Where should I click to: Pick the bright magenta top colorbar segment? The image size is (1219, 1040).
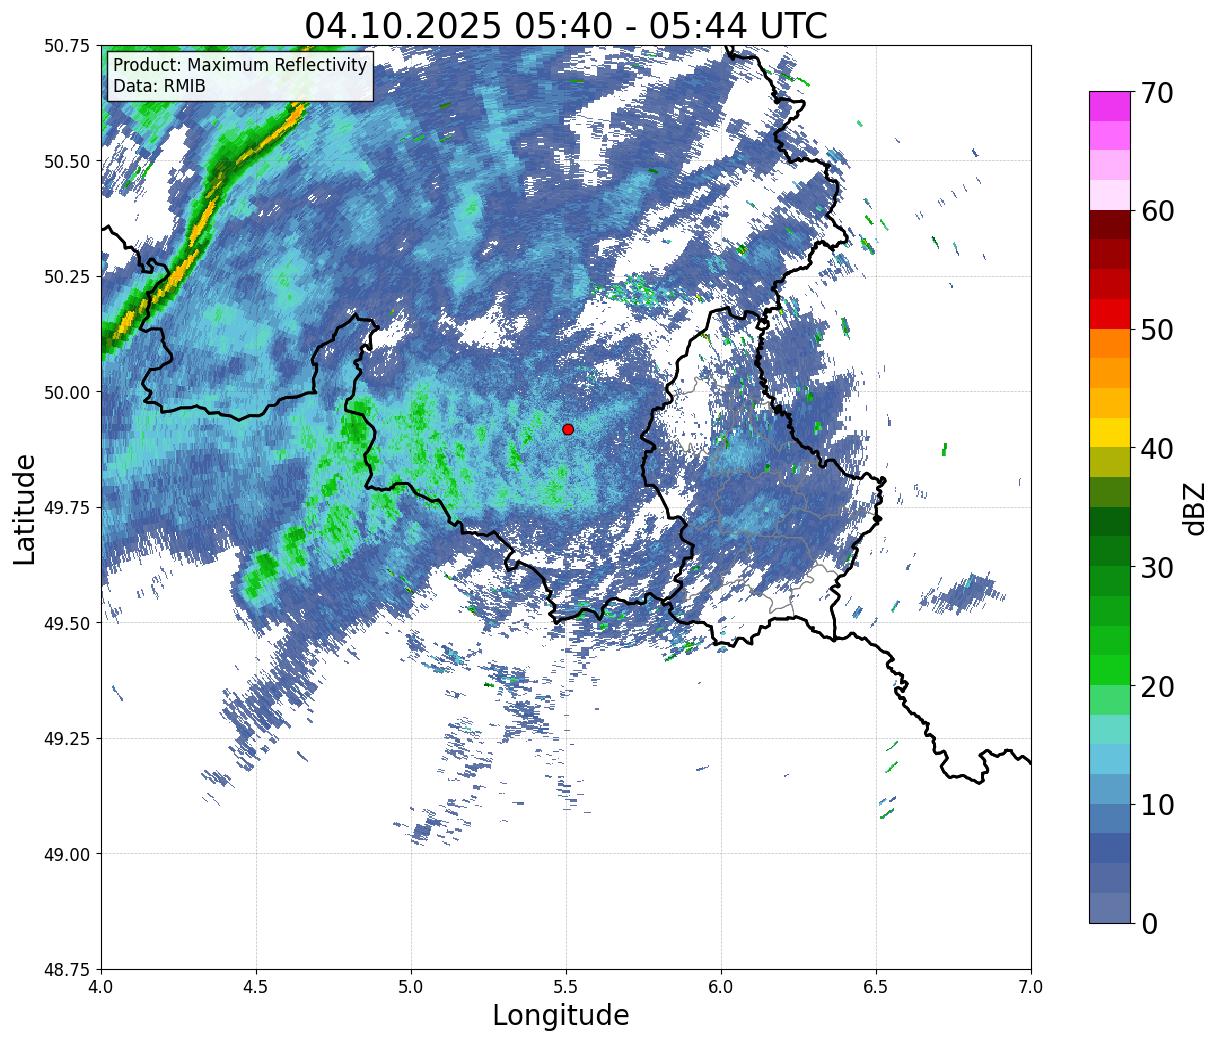1110,106
